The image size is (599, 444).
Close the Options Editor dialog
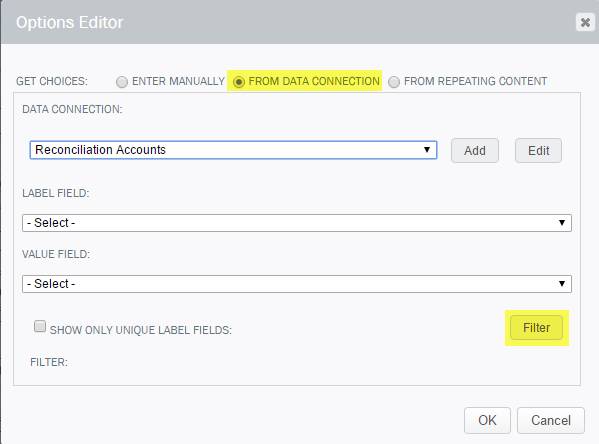(x=585, y=22)
